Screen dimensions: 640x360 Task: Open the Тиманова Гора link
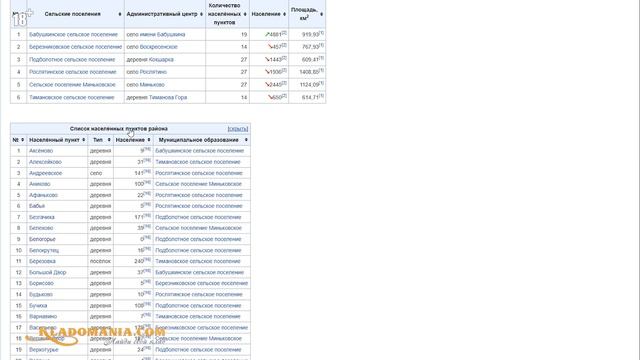tap(168, 98)
